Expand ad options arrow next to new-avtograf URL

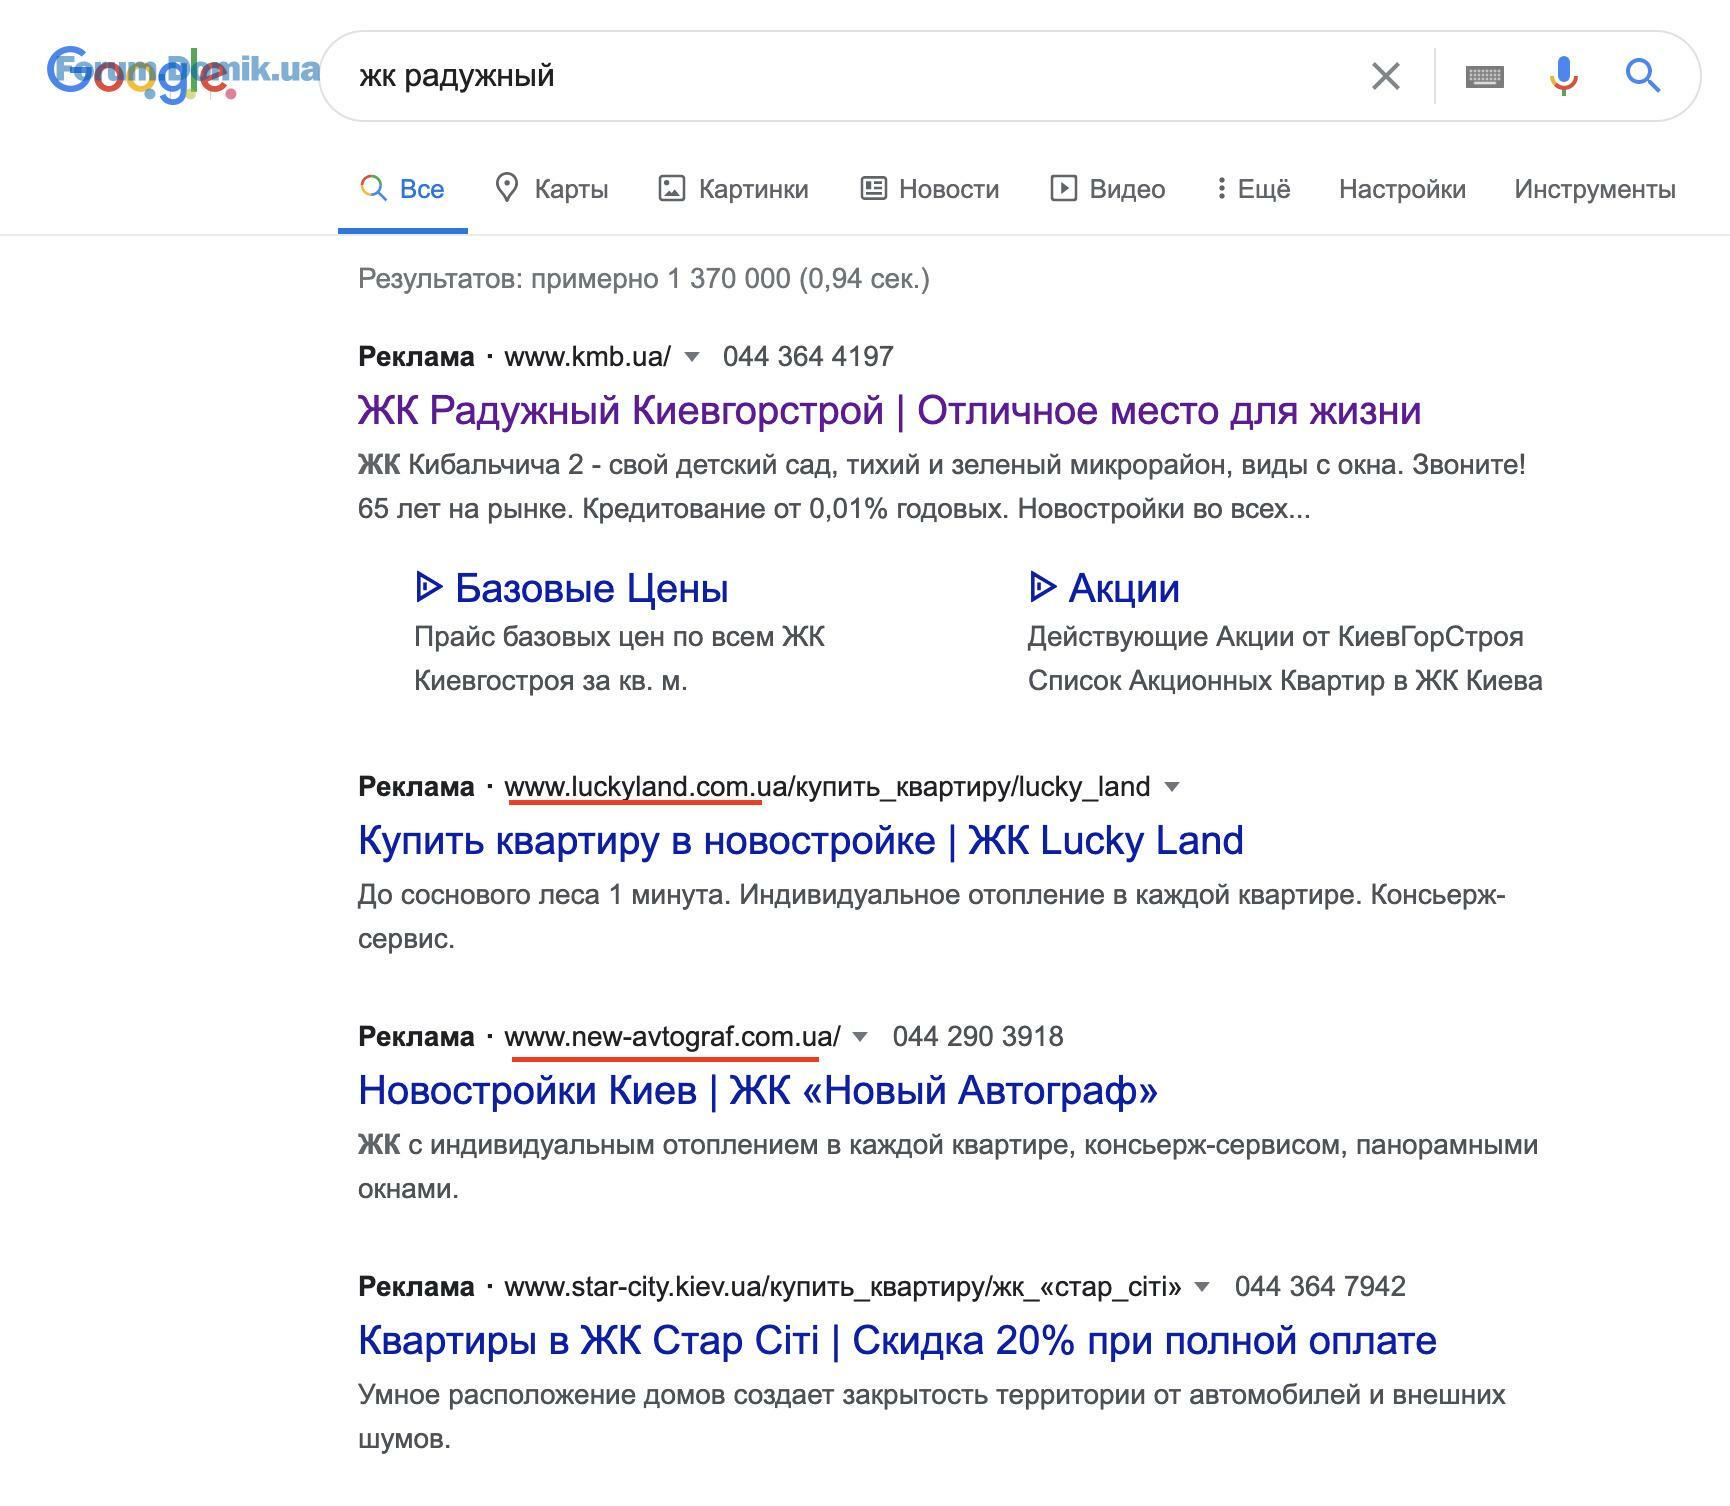tap(860, 1038)
